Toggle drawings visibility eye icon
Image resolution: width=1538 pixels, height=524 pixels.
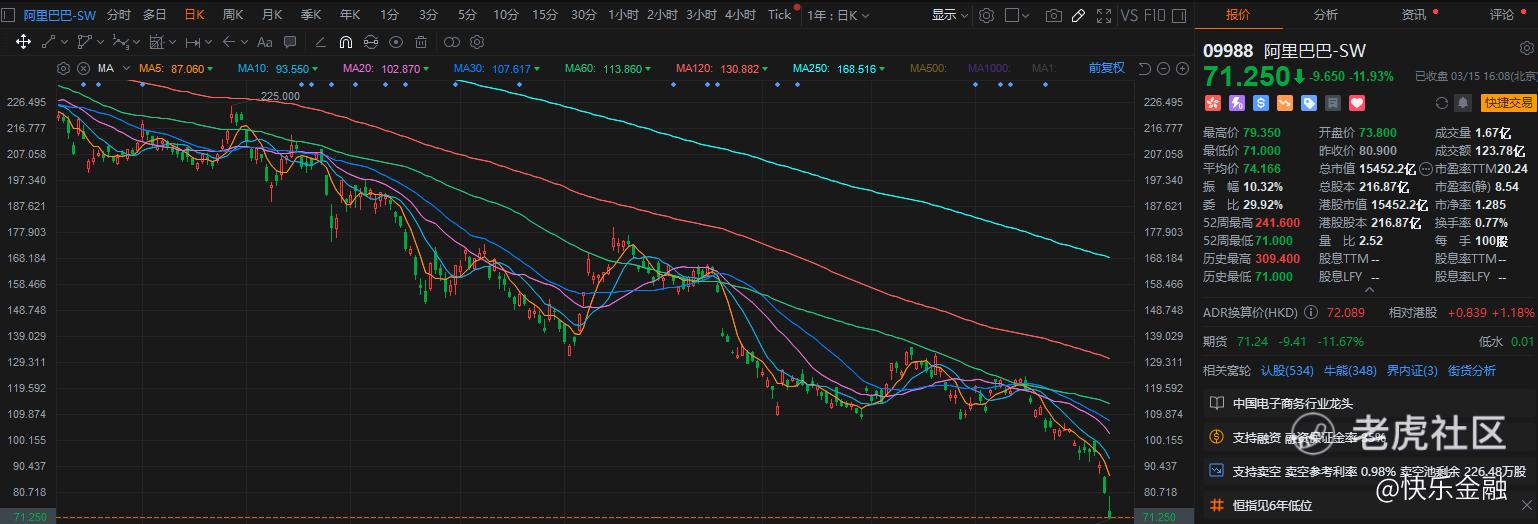(x=396, y=42)
